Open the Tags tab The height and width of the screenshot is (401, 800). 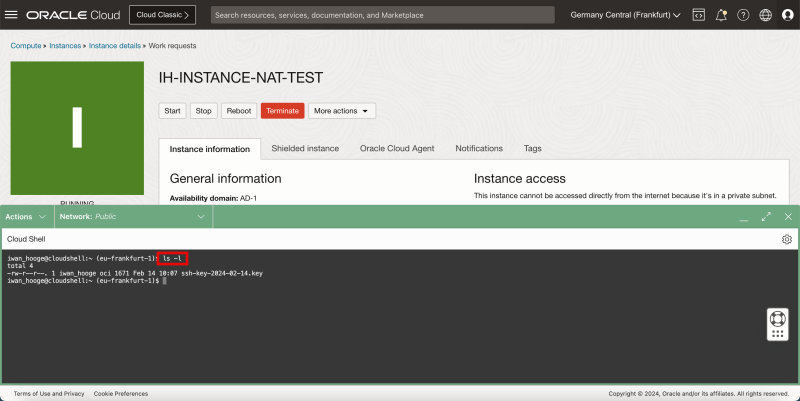(x=533, y=148)
